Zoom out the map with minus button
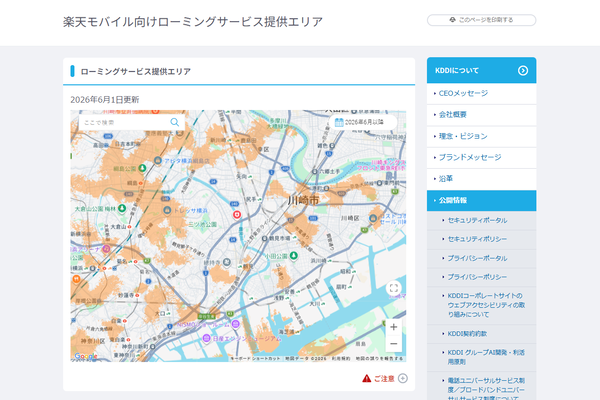This screenshot has width=600, height=400. pos(393,344)
